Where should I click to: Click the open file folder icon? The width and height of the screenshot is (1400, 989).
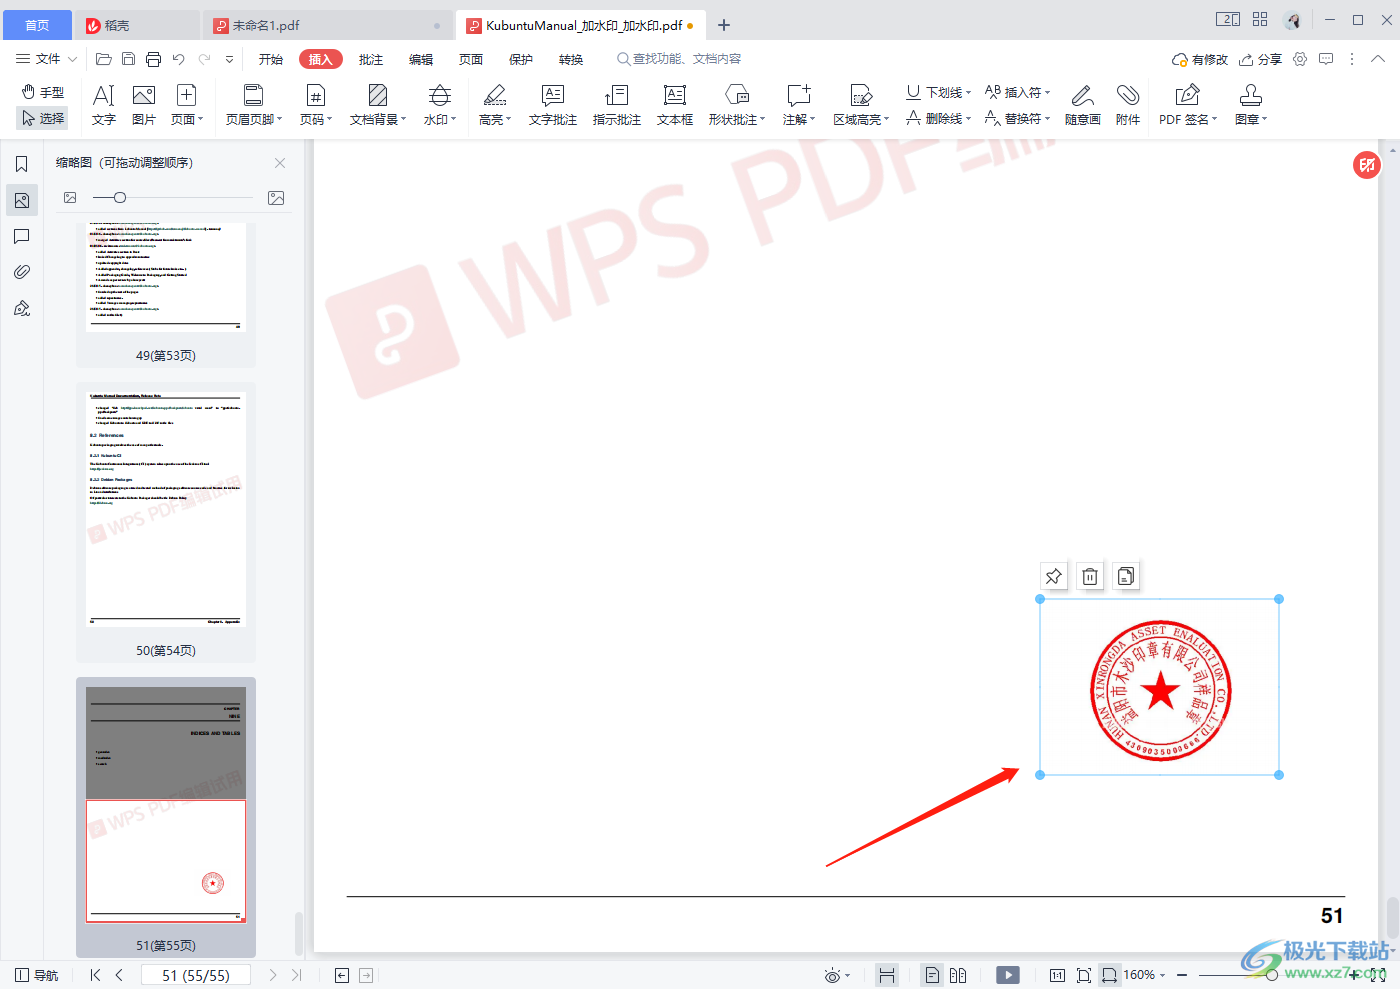tap(103, 59)
